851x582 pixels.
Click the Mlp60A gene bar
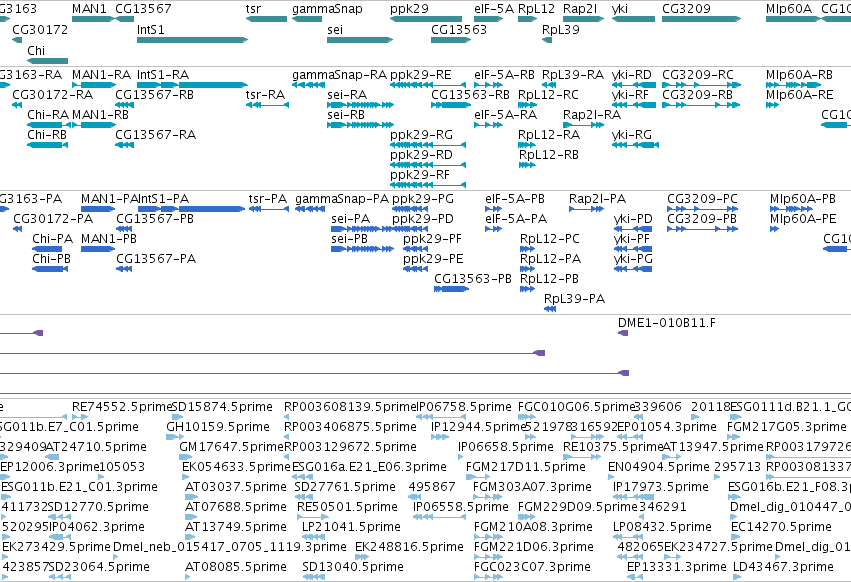pos(793,19)
